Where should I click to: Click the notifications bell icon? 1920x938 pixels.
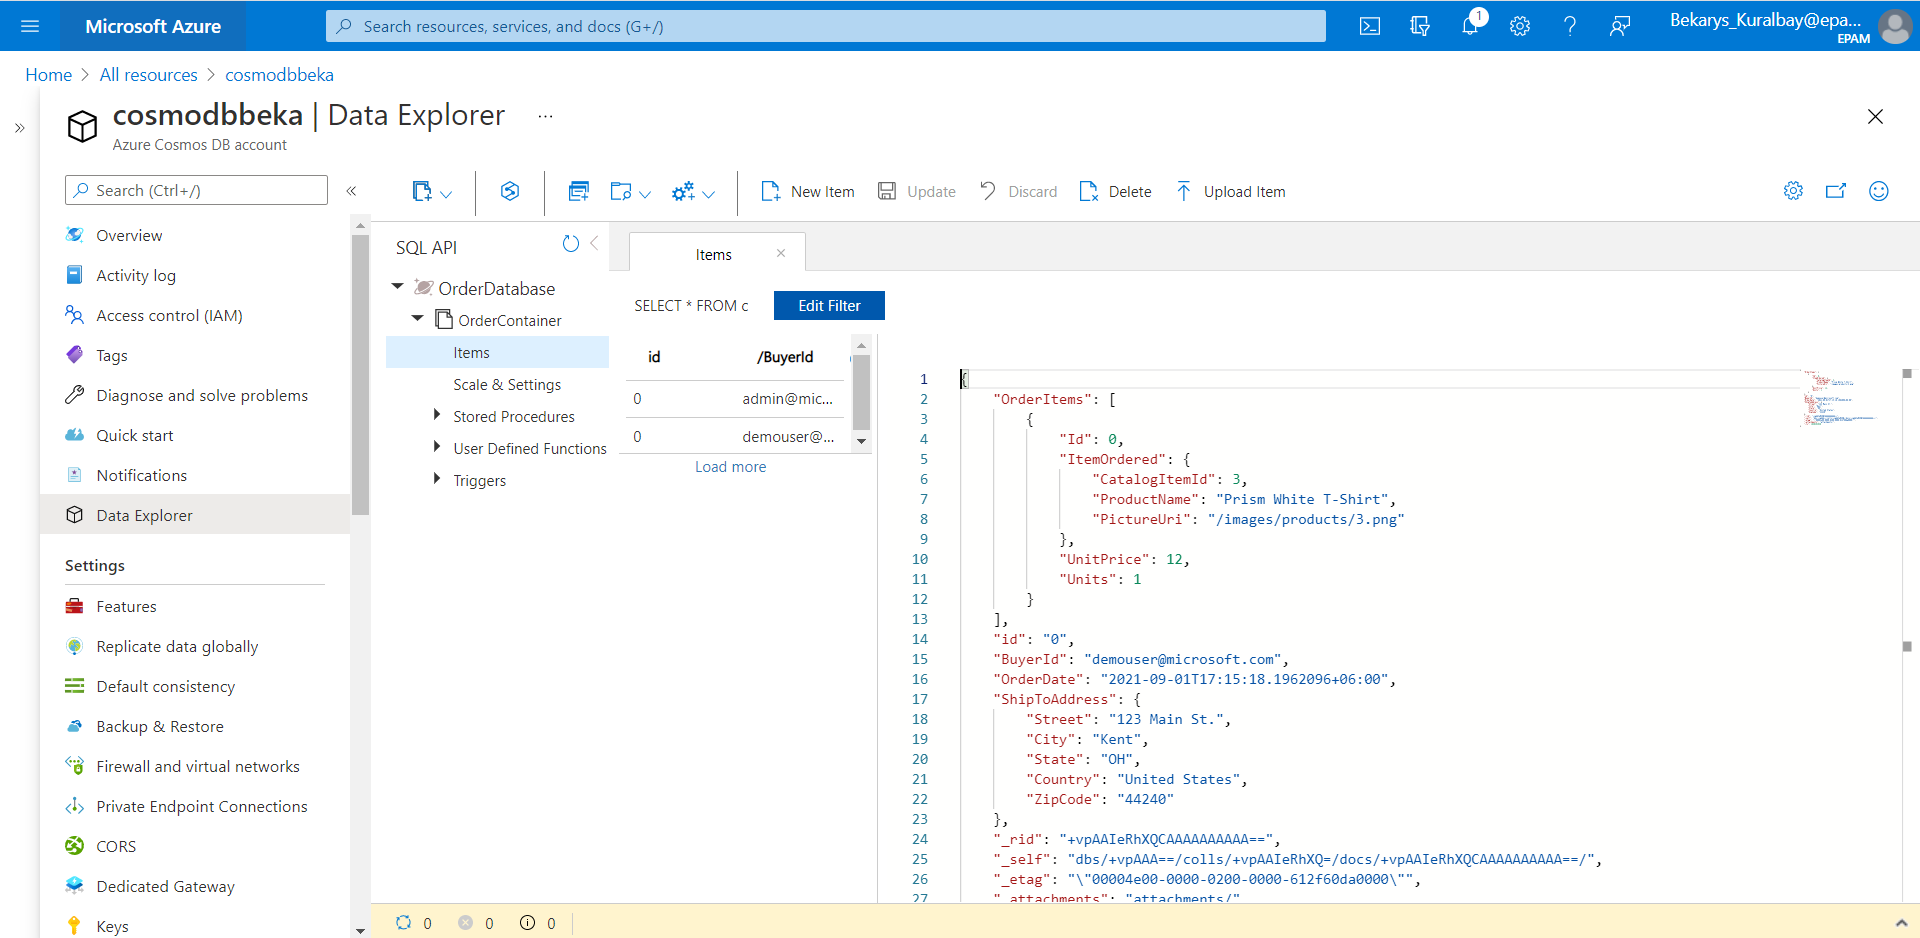tap(1470, 26)
